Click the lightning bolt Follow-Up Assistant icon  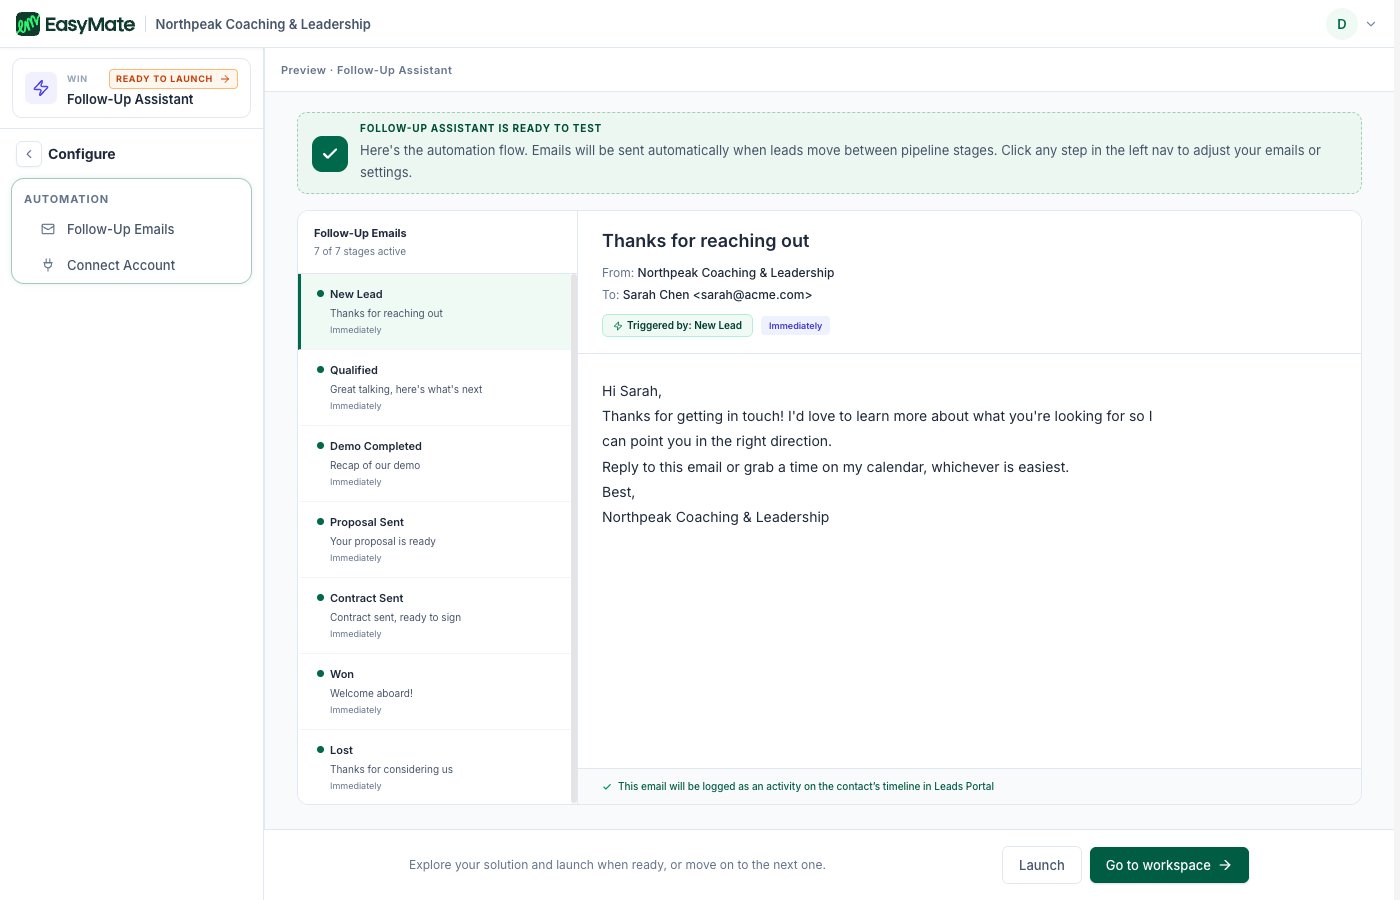(x=41, y=88)
